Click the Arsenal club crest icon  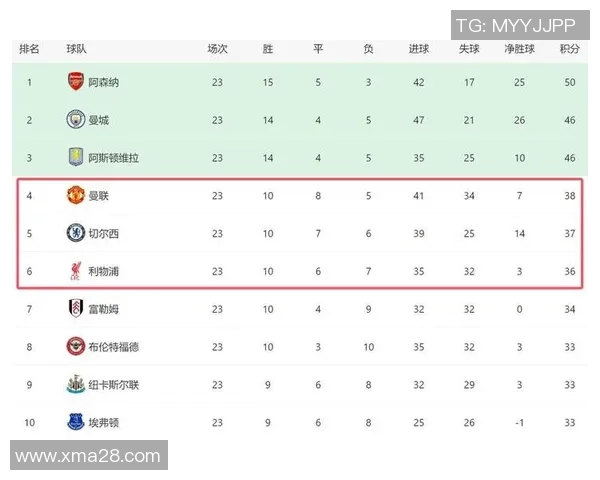coord(76,82)
